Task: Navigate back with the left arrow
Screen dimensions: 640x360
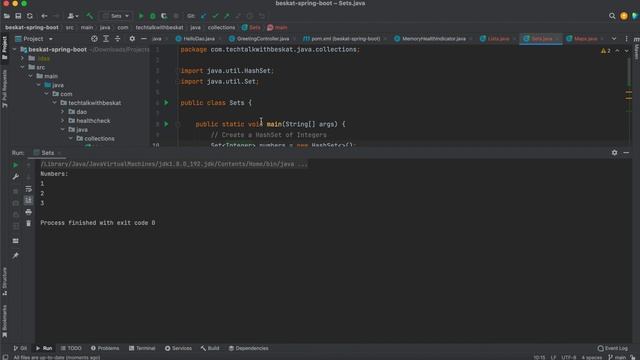Action: pyautogui.click(x=44, y=16)
